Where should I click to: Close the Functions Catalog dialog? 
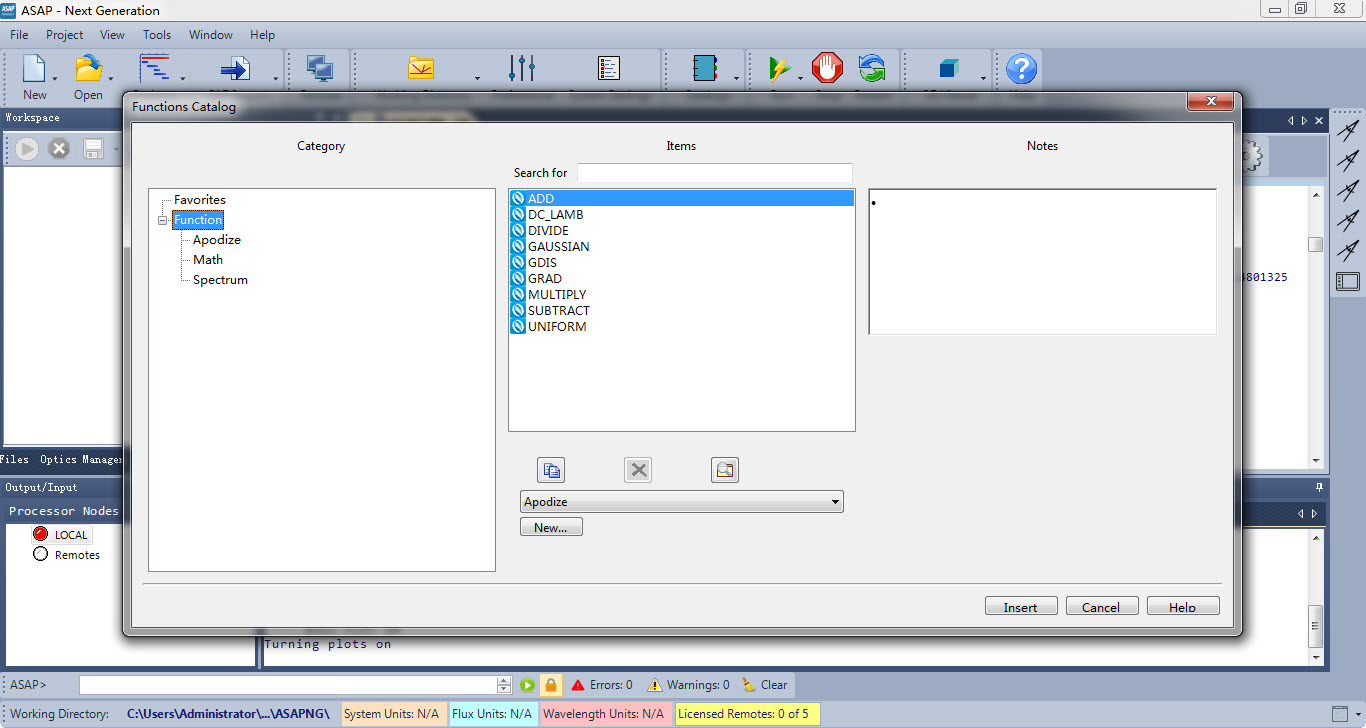[1211, 101]
